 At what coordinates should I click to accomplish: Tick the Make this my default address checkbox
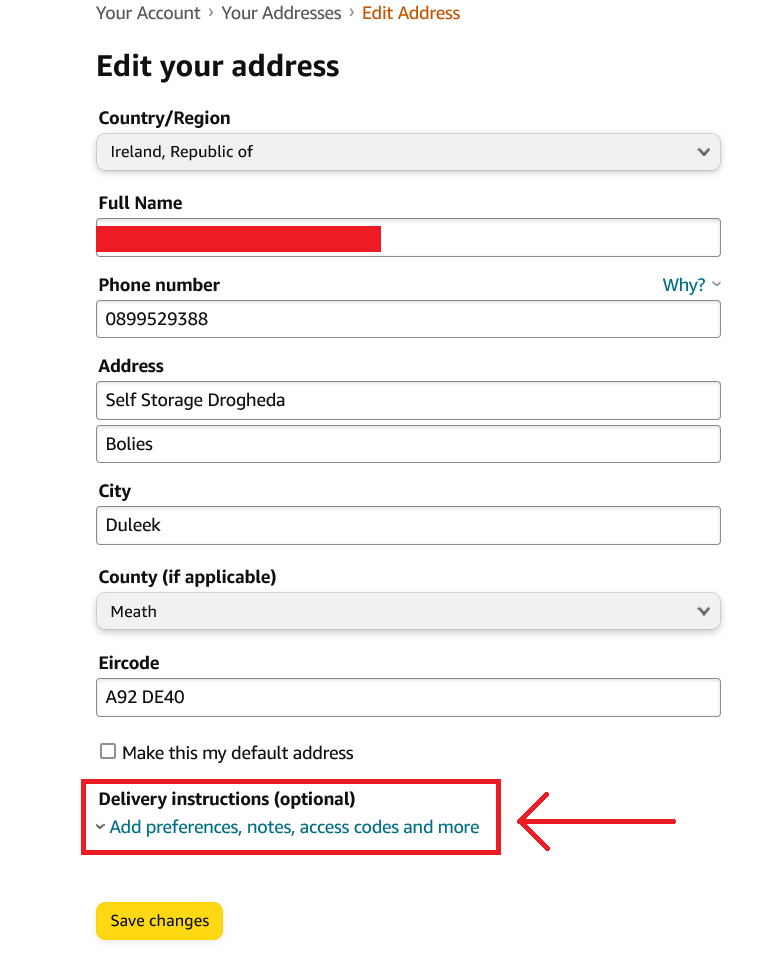click(108, 752)
